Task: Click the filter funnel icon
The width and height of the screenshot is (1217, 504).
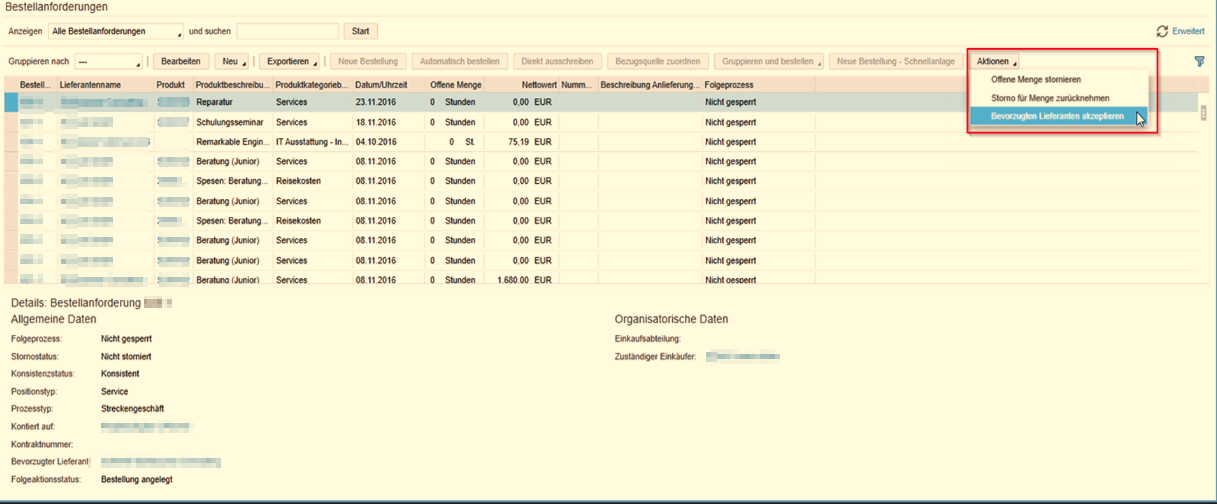Action: (1199, 61)
